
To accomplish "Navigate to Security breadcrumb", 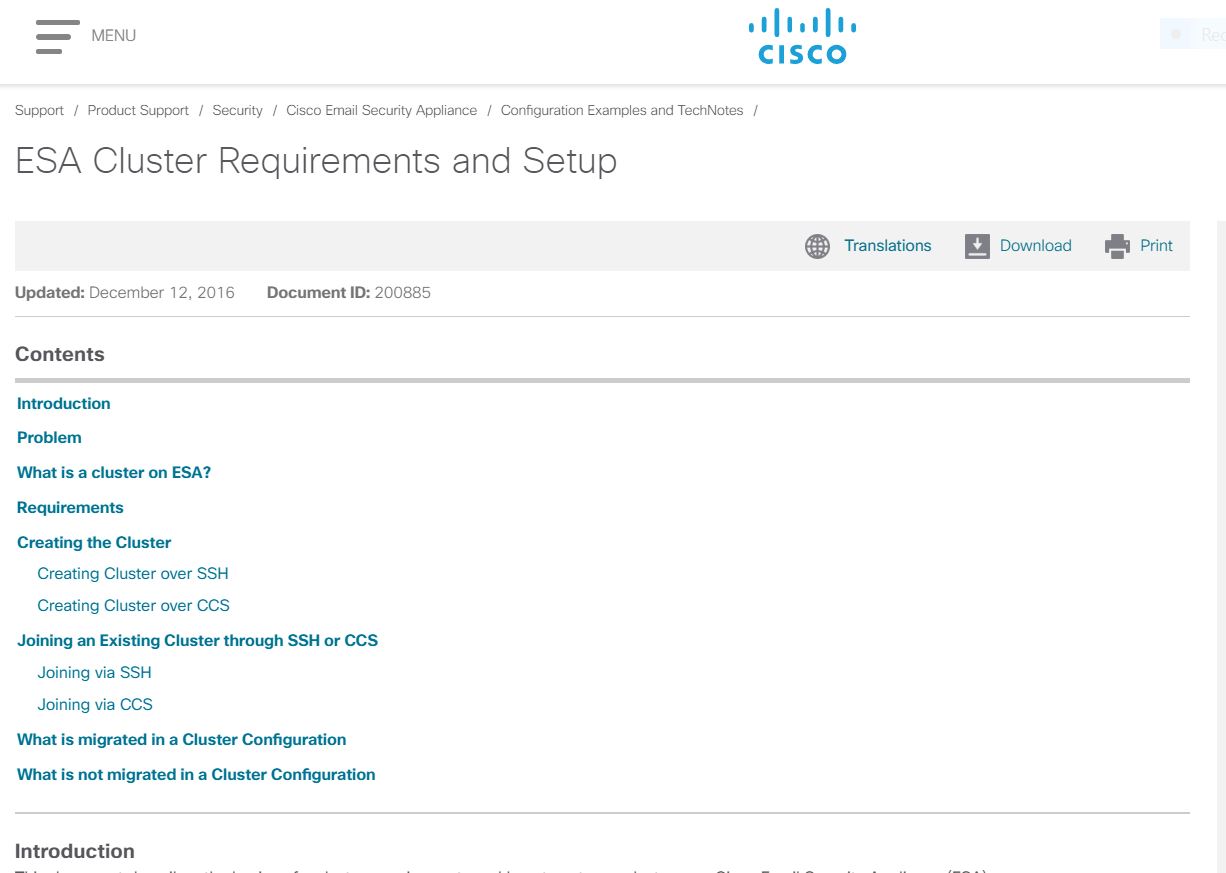I will coord(237,111).
